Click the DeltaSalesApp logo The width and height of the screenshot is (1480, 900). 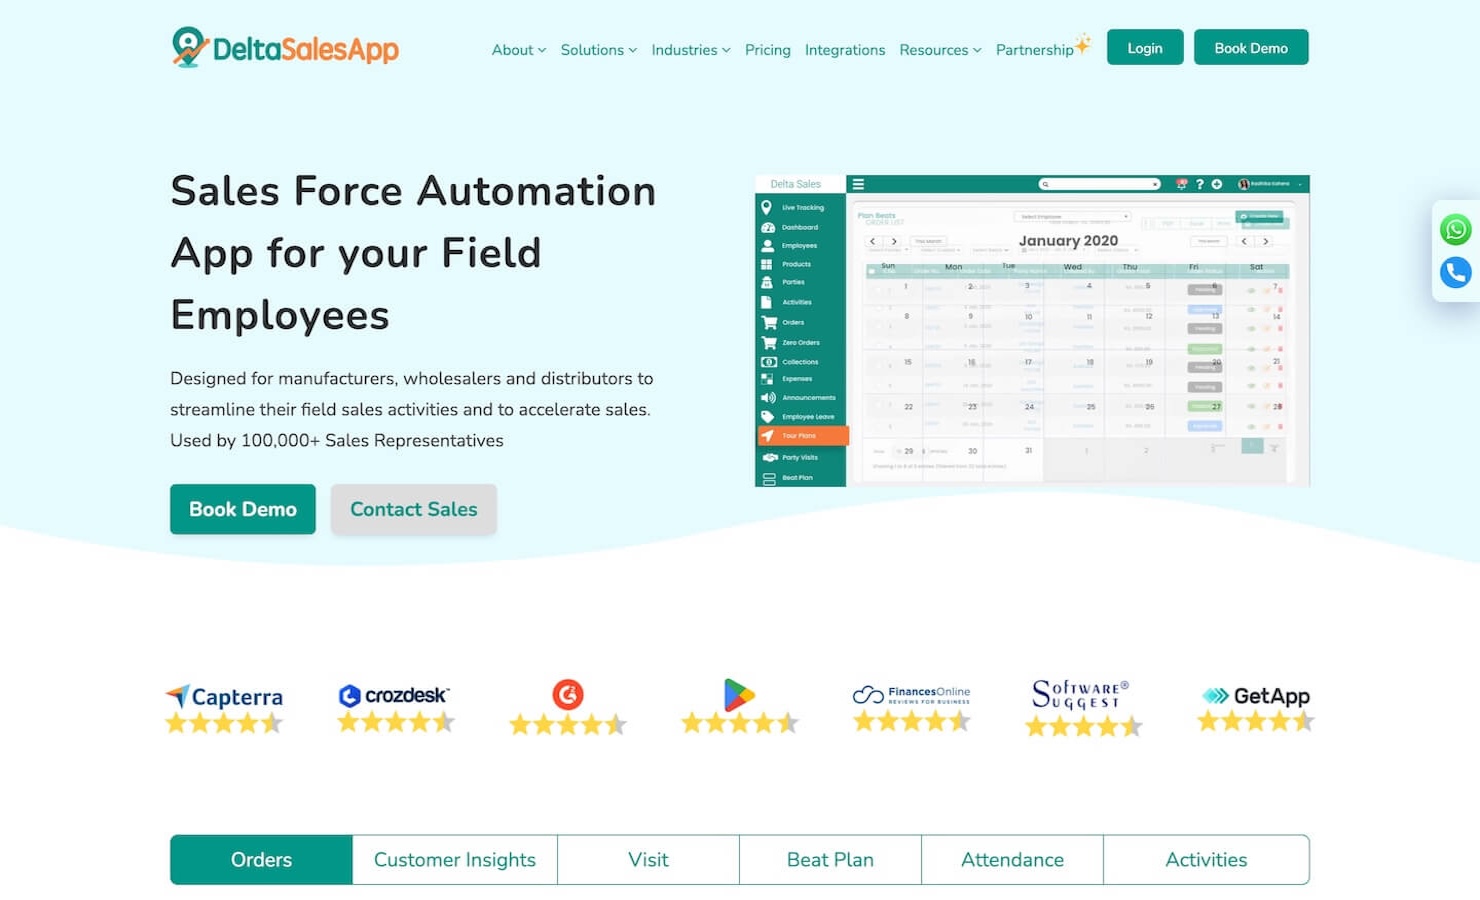(285, 47)
